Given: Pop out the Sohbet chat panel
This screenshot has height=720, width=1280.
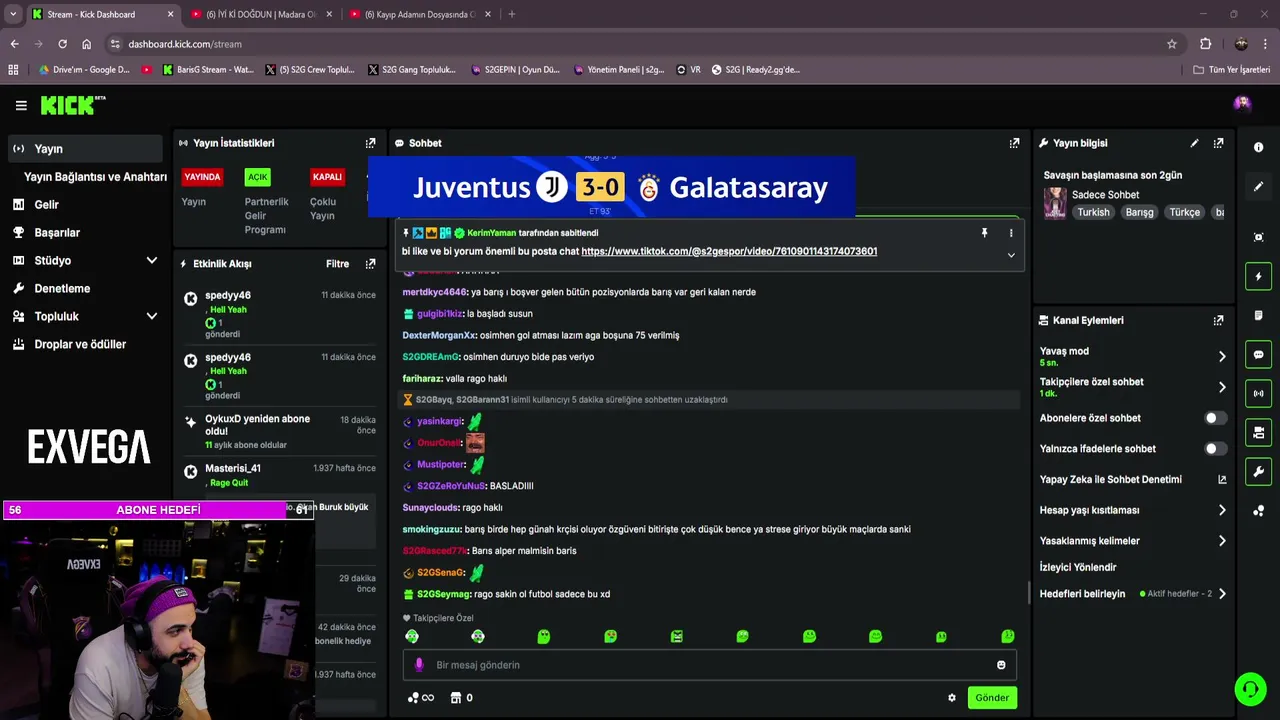Looking at the screenshot, I should click(1014, 143).
